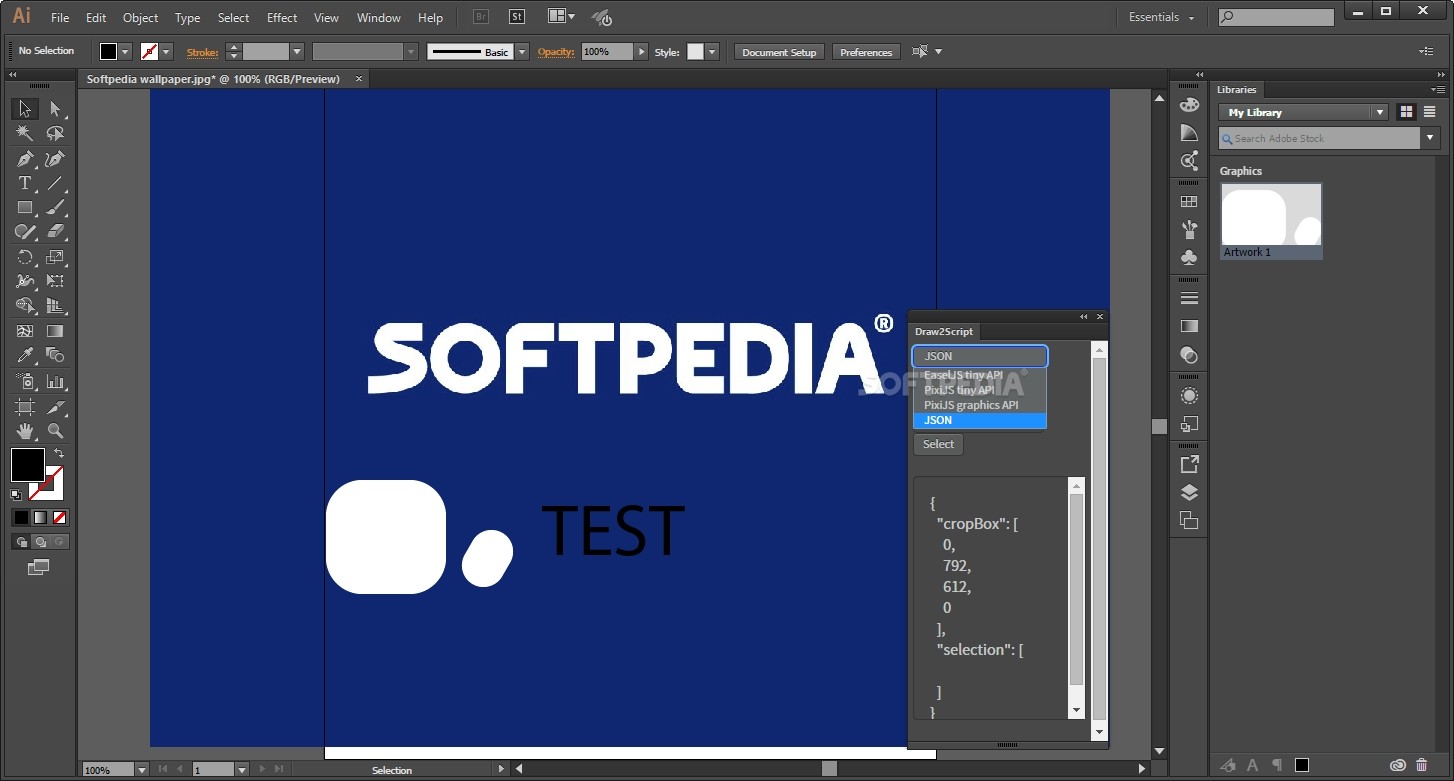The height and width of the screenshot is (781, 1454).
Task: Select the Zoom tool
Action: 55,431
